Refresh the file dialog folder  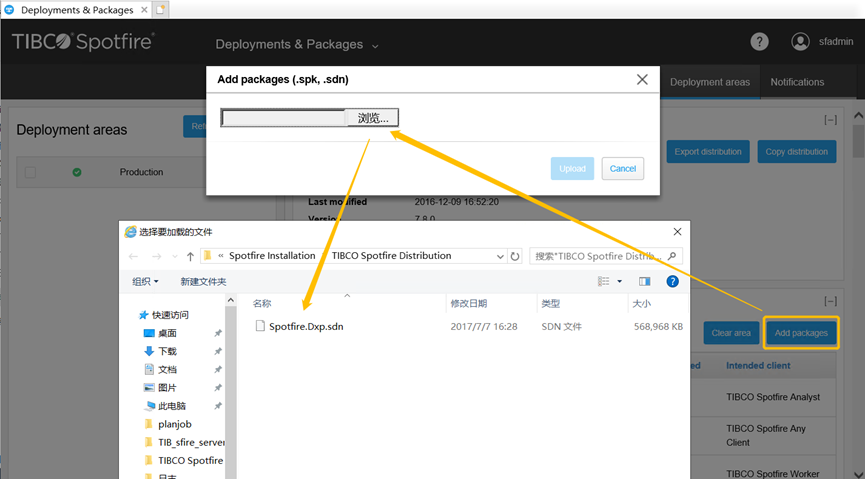click(515, 256)
